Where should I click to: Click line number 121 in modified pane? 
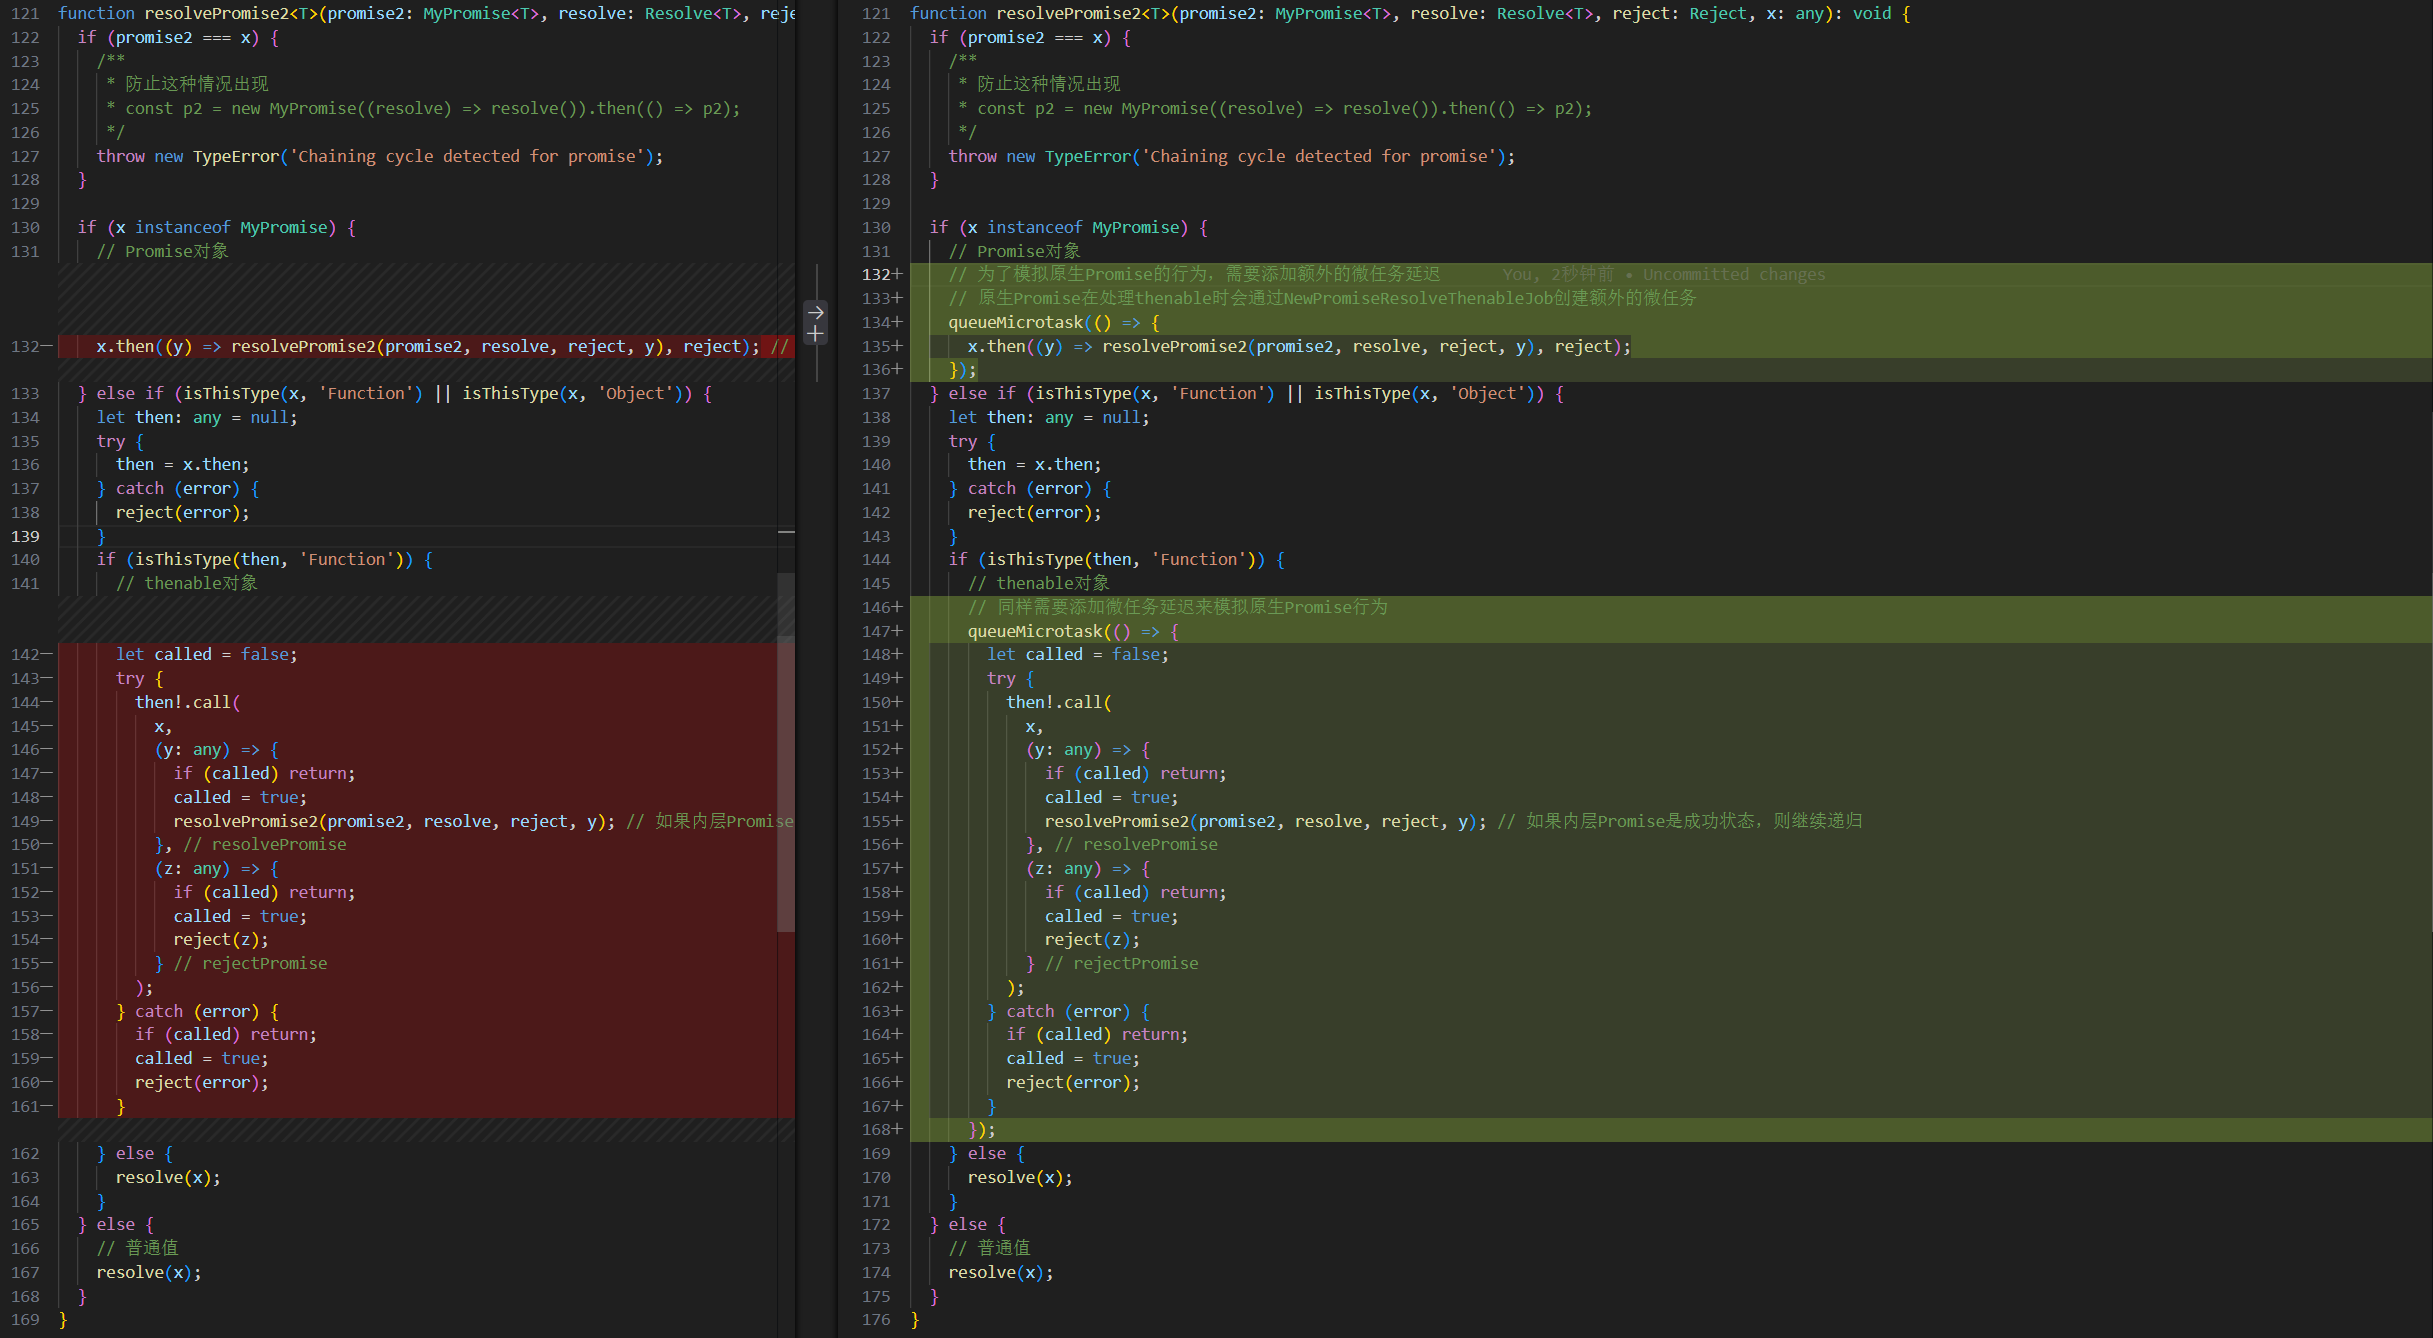pyautogui.click(x=875, y=13)
